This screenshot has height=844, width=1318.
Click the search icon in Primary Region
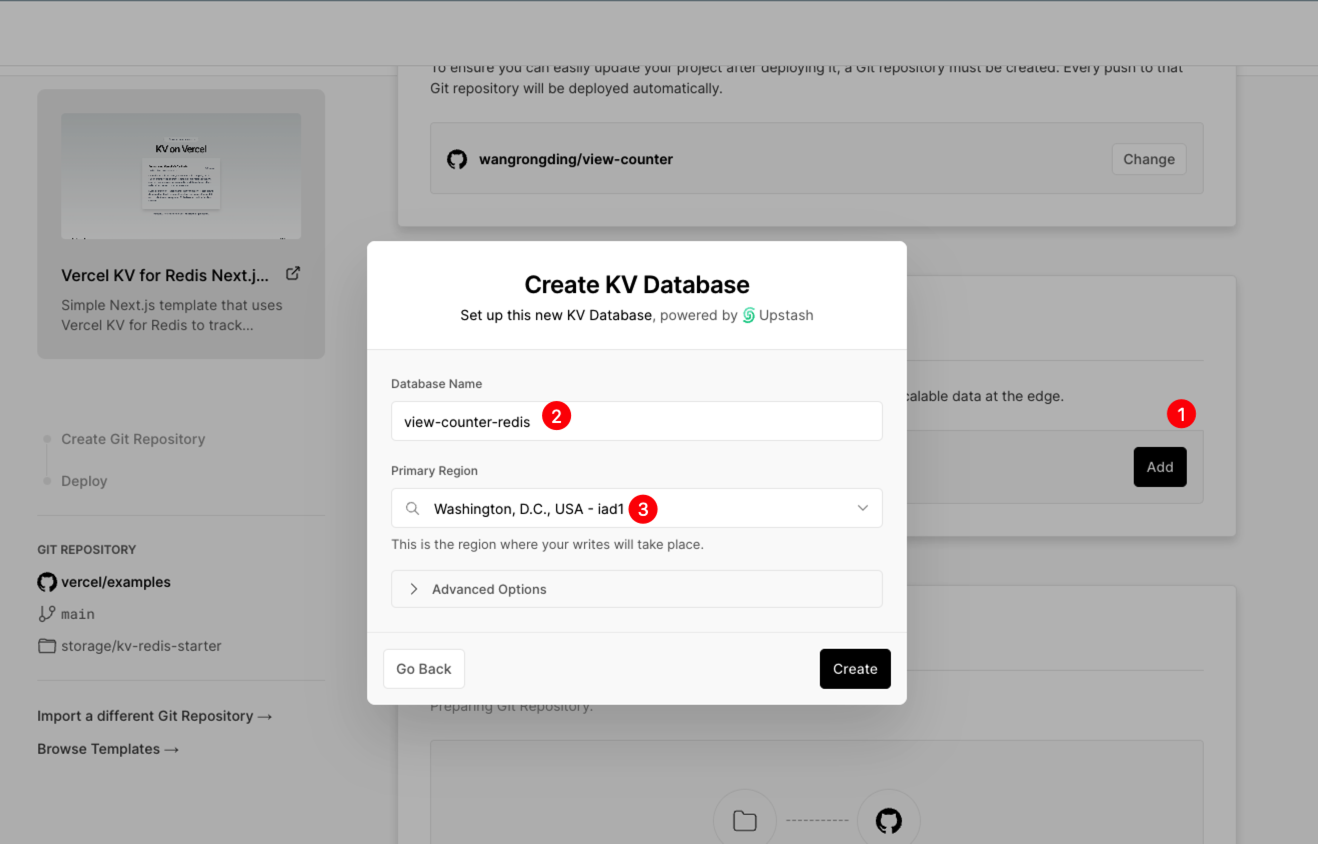[x=412, y=509]
